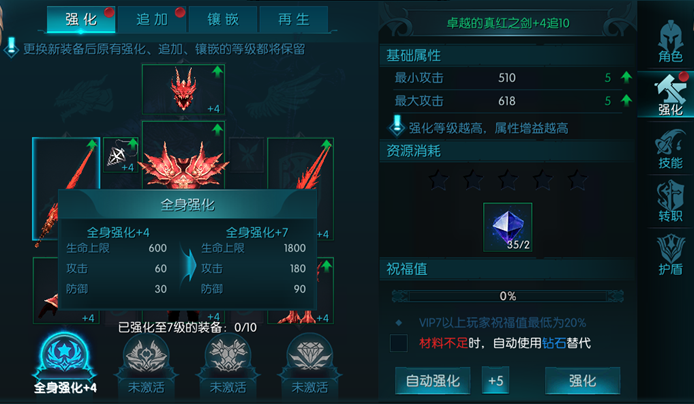Open the 再生 tab
This screenshot has width=694, height=404.
click(293, 19)
